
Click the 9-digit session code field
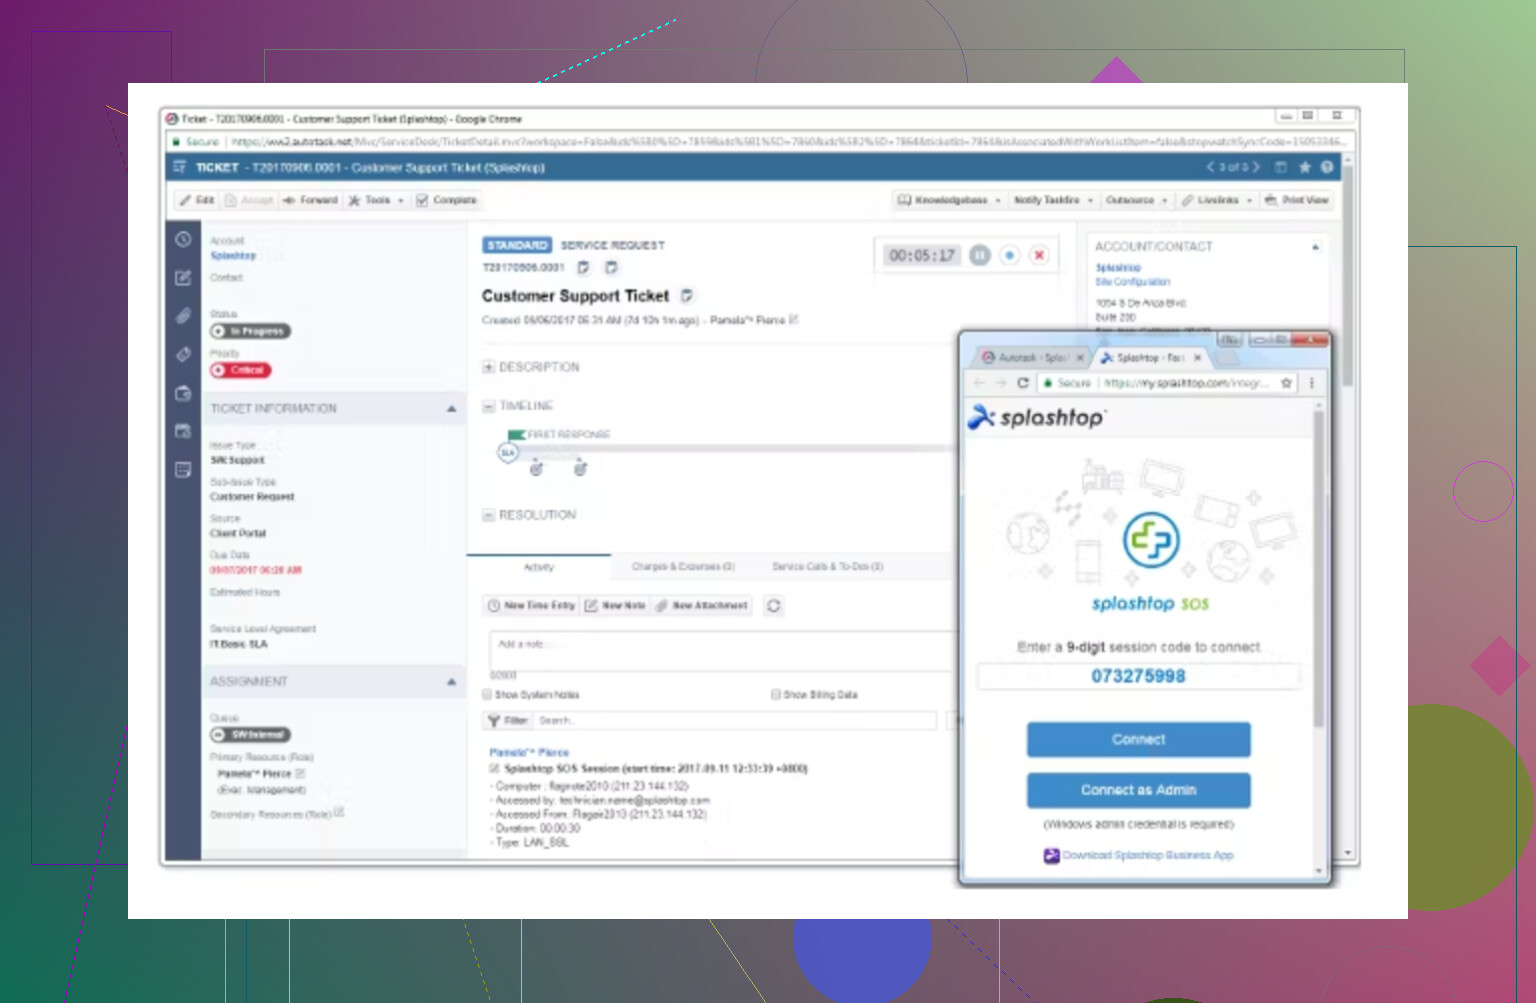(x=1138, y=676)
